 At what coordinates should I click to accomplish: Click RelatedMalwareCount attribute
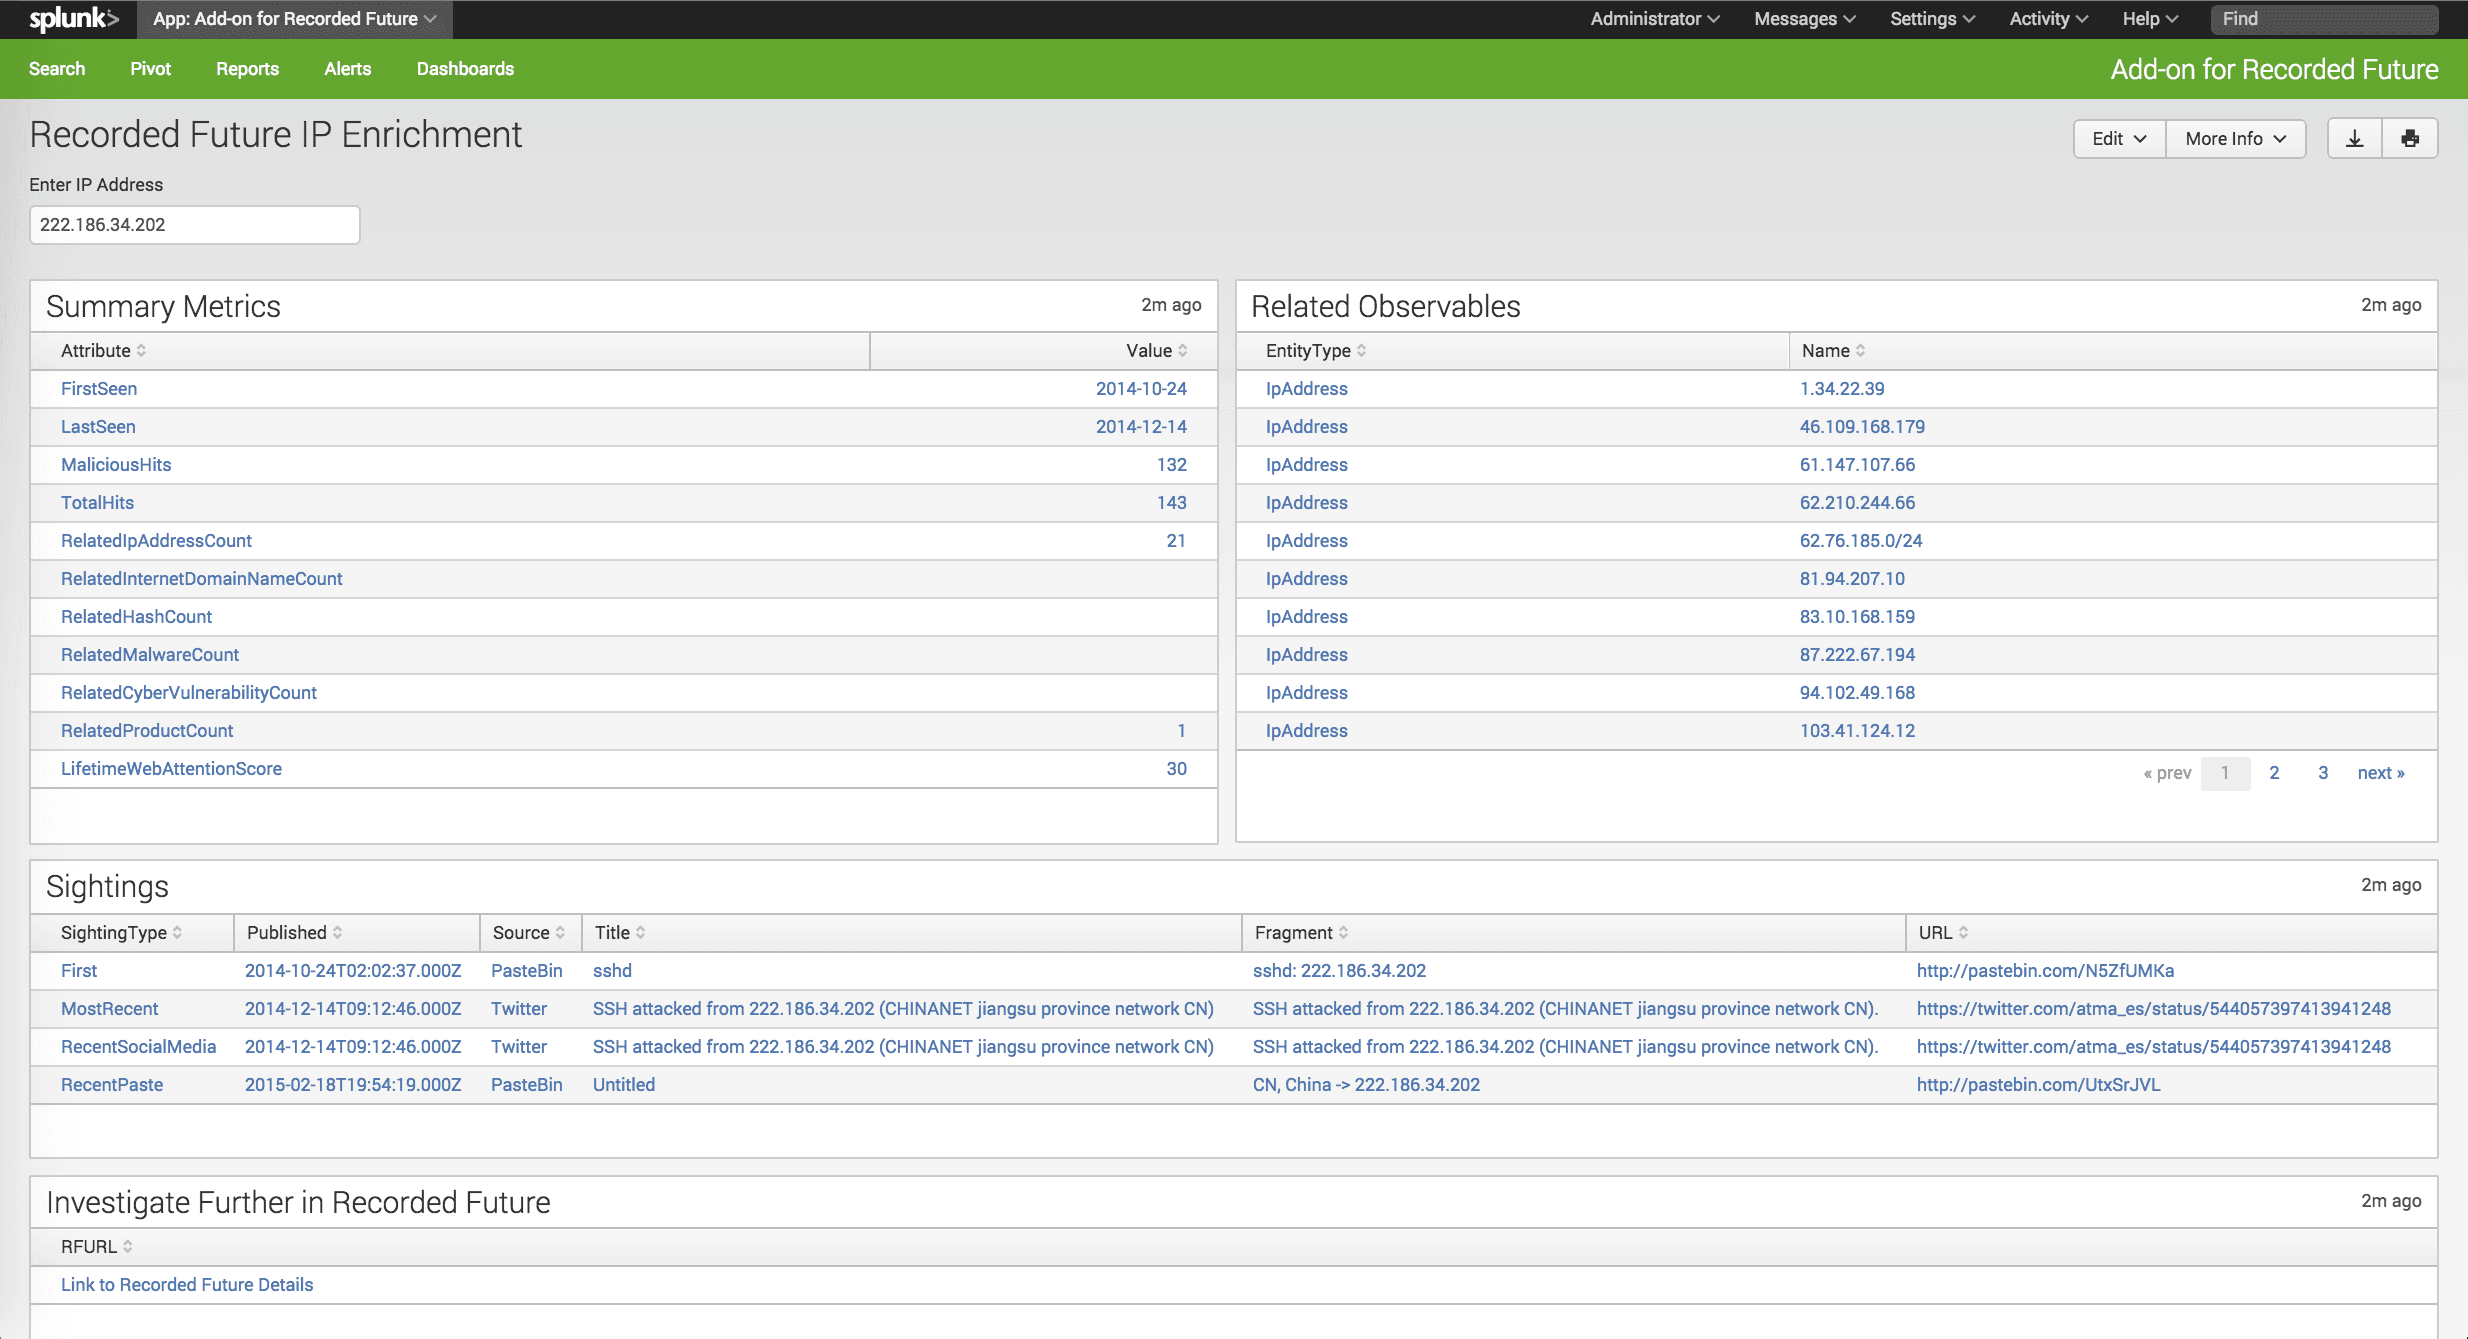pyautogui.click(x=150, y=655)
